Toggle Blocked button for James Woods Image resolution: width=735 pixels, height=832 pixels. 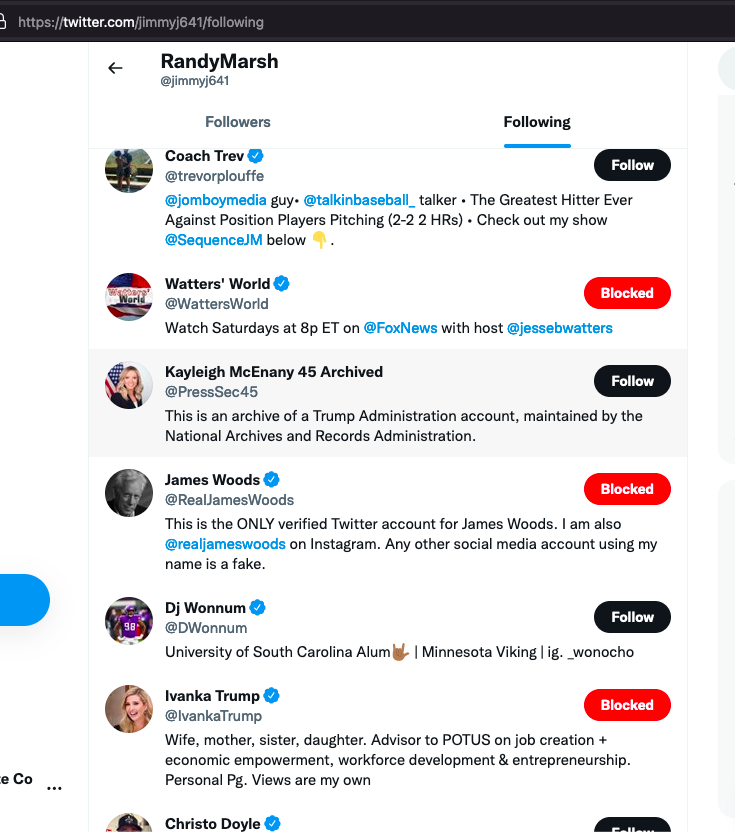[x=627, y=489]
